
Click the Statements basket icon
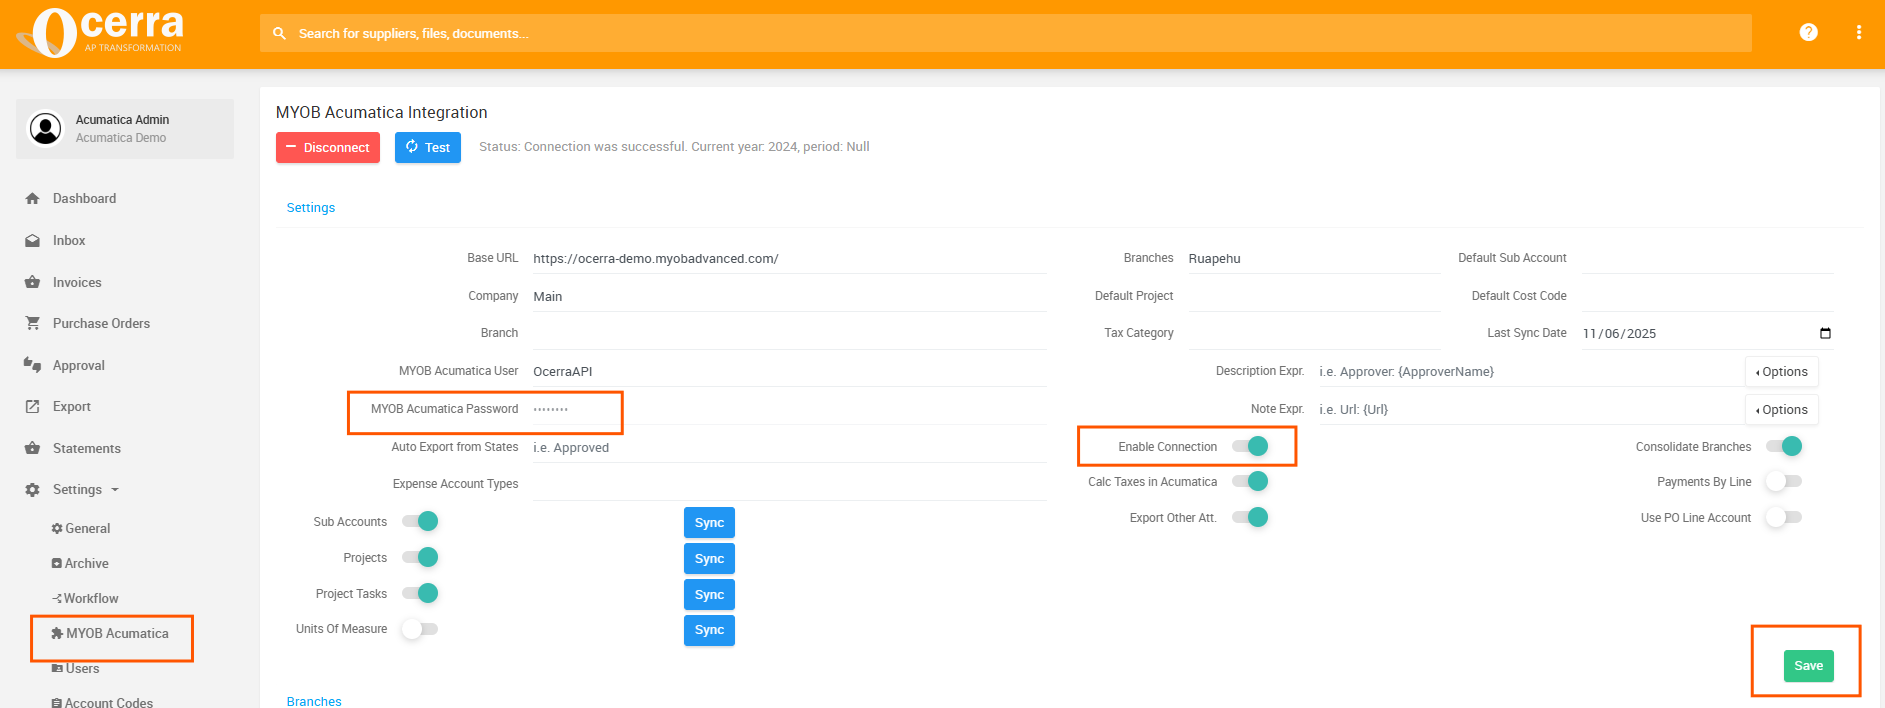[x=32, y=448]
